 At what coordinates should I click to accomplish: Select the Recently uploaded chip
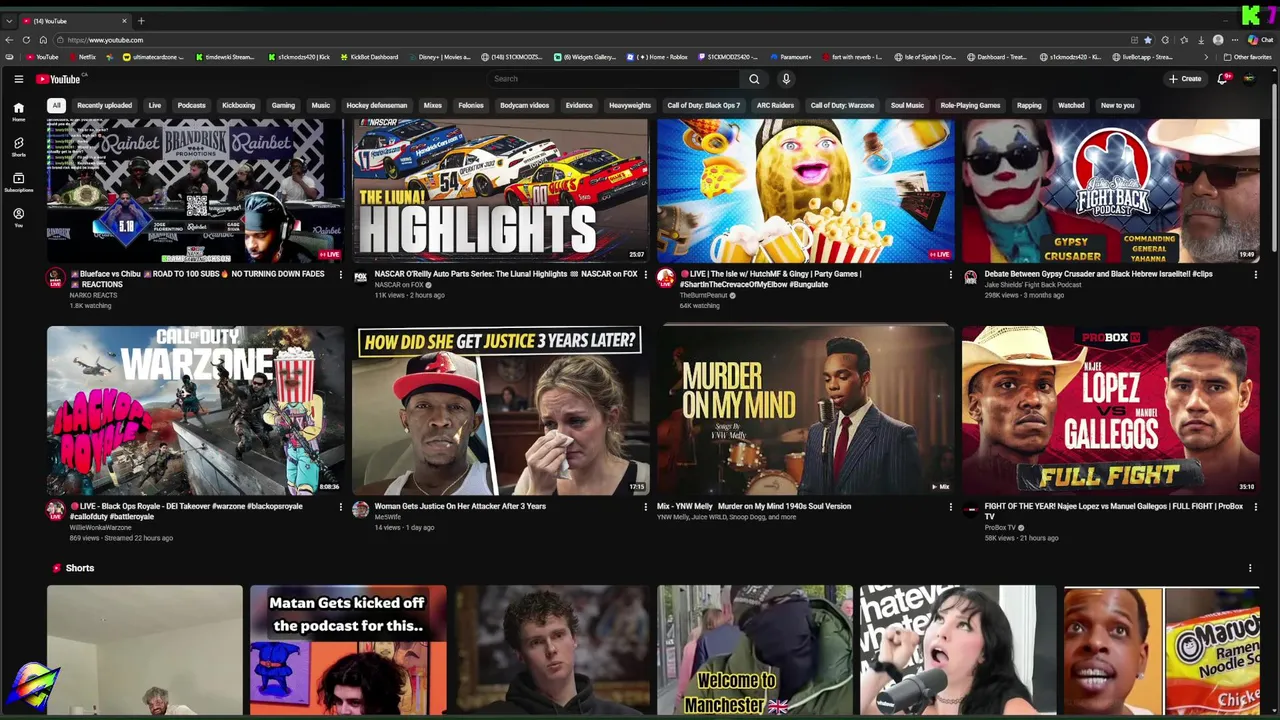(x=104, y=105)
